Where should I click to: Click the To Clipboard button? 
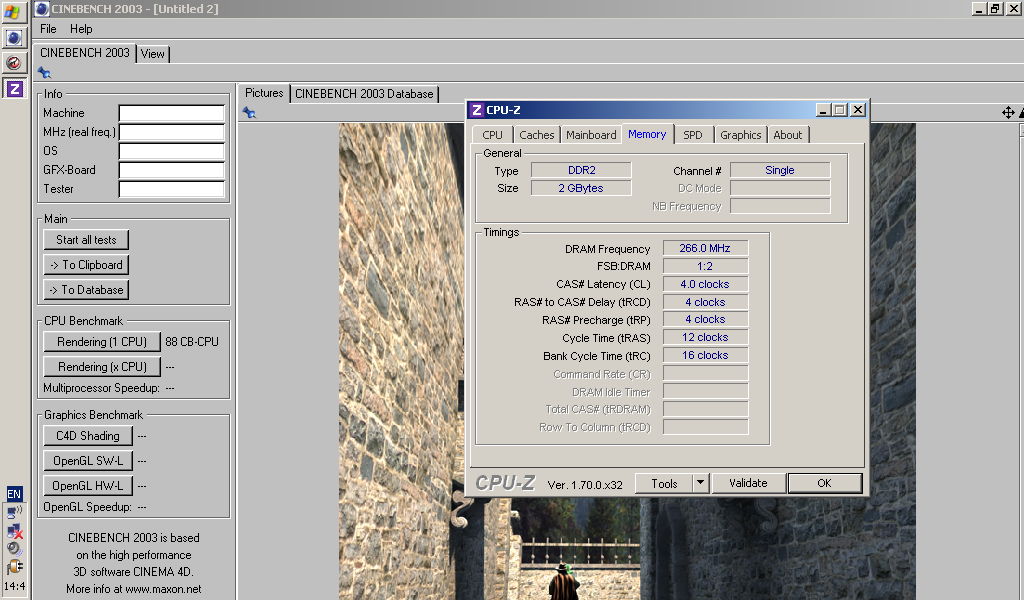[x=86, y=265]
